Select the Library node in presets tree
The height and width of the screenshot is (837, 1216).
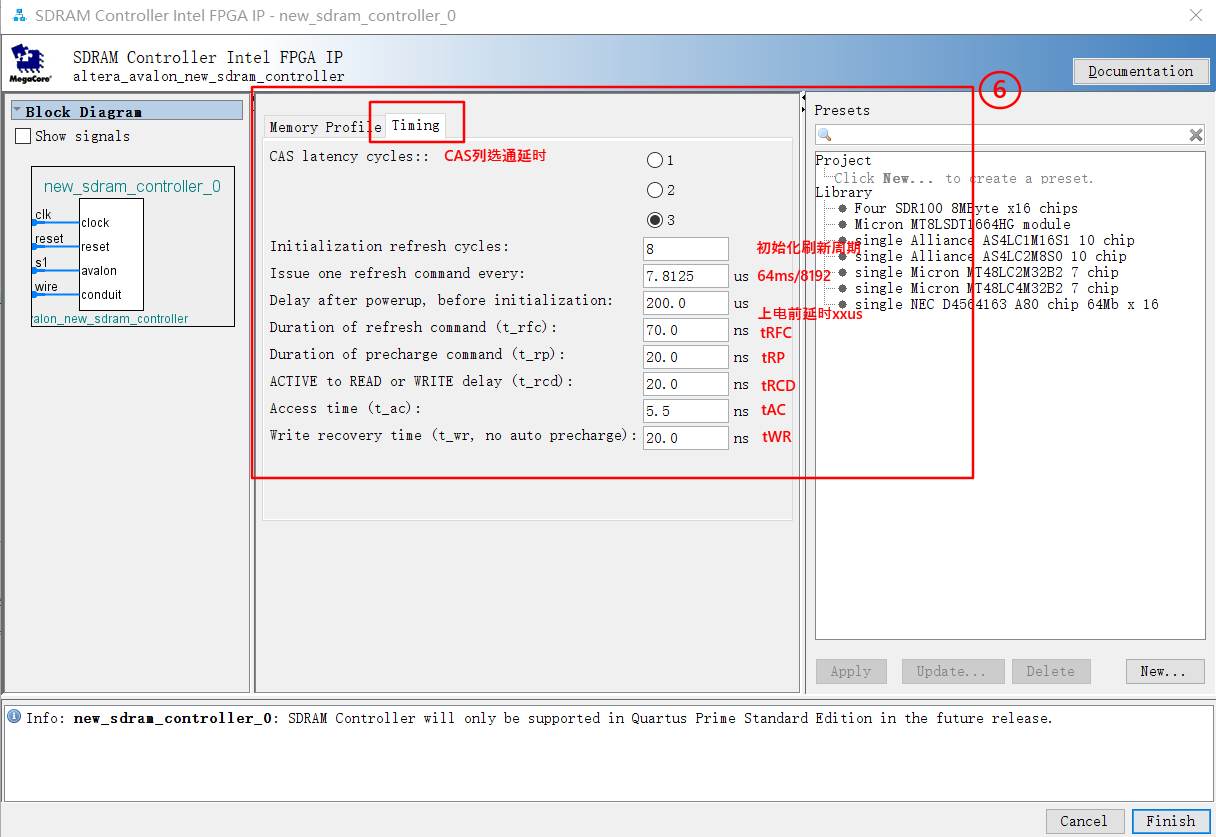tap(843, 192)
